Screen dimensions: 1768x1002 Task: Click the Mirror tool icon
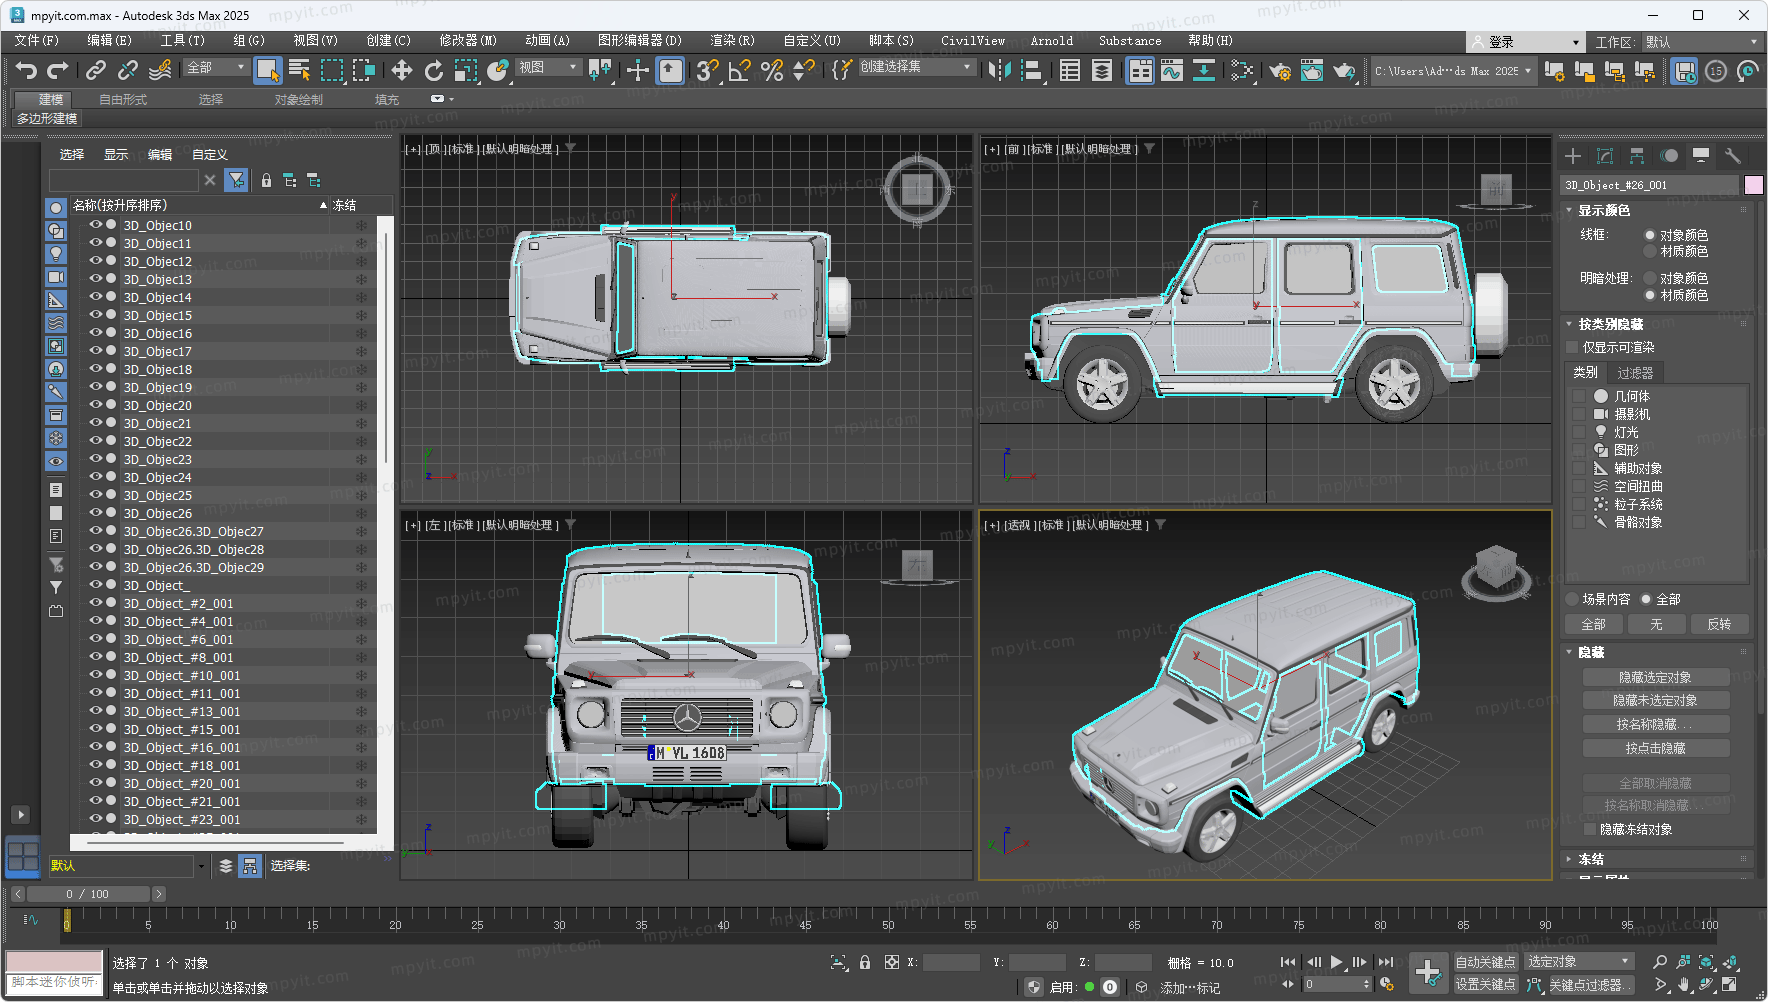point(999,70)
